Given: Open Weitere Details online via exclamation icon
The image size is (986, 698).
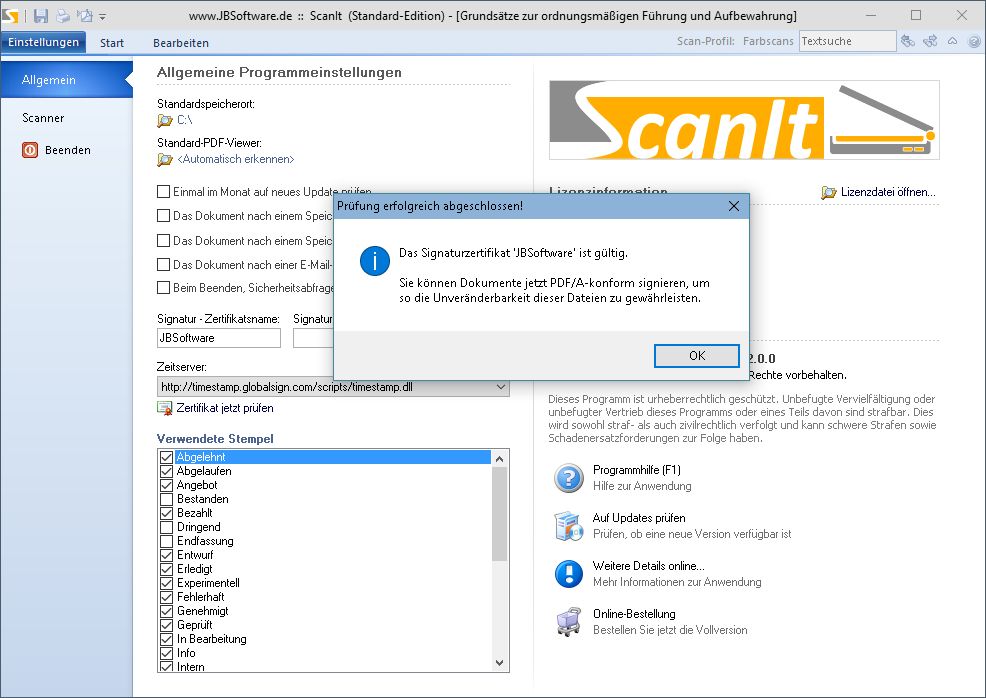Looking at the screenshot, I should [x=568, y=574].
